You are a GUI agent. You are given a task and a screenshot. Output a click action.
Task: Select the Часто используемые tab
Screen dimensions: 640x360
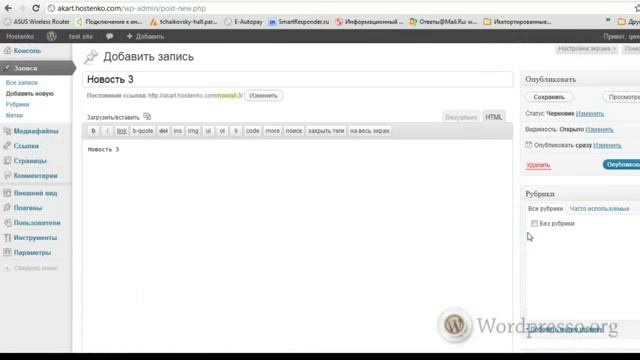(x=599, y=209)
